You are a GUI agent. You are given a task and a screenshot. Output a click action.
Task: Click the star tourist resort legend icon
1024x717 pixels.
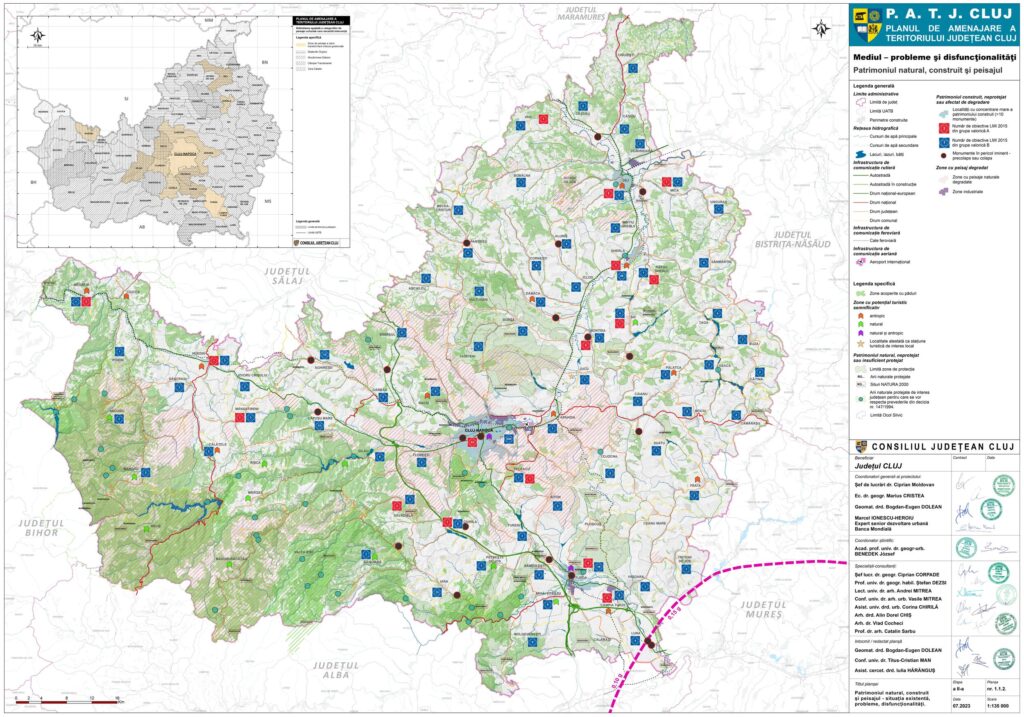861,345
